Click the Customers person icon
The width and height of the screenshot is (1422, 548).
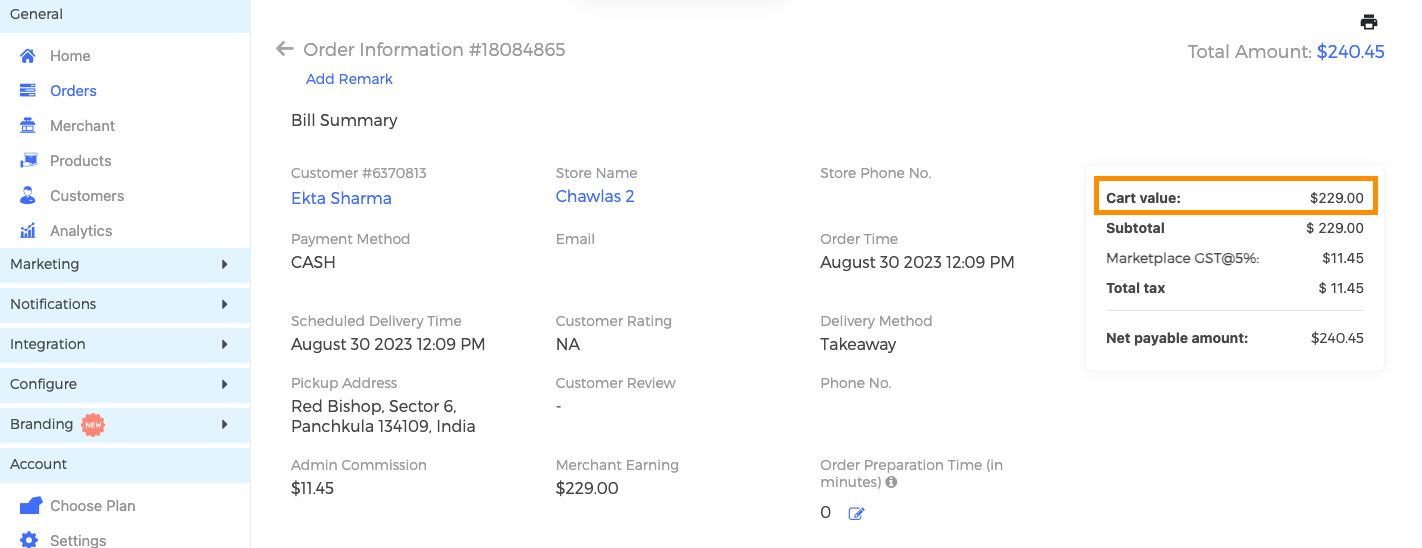[x=28, y=196]
